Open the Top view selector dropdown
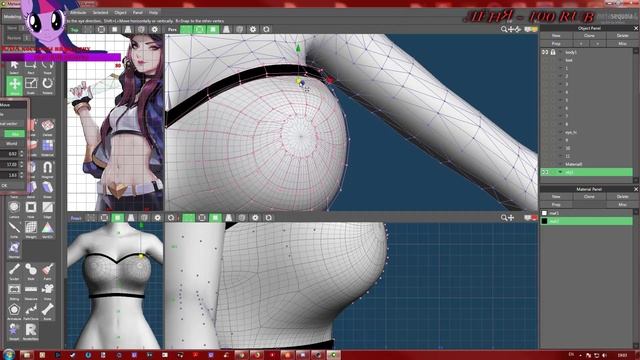This screenshot has height=360, width=640. point(74,30)
